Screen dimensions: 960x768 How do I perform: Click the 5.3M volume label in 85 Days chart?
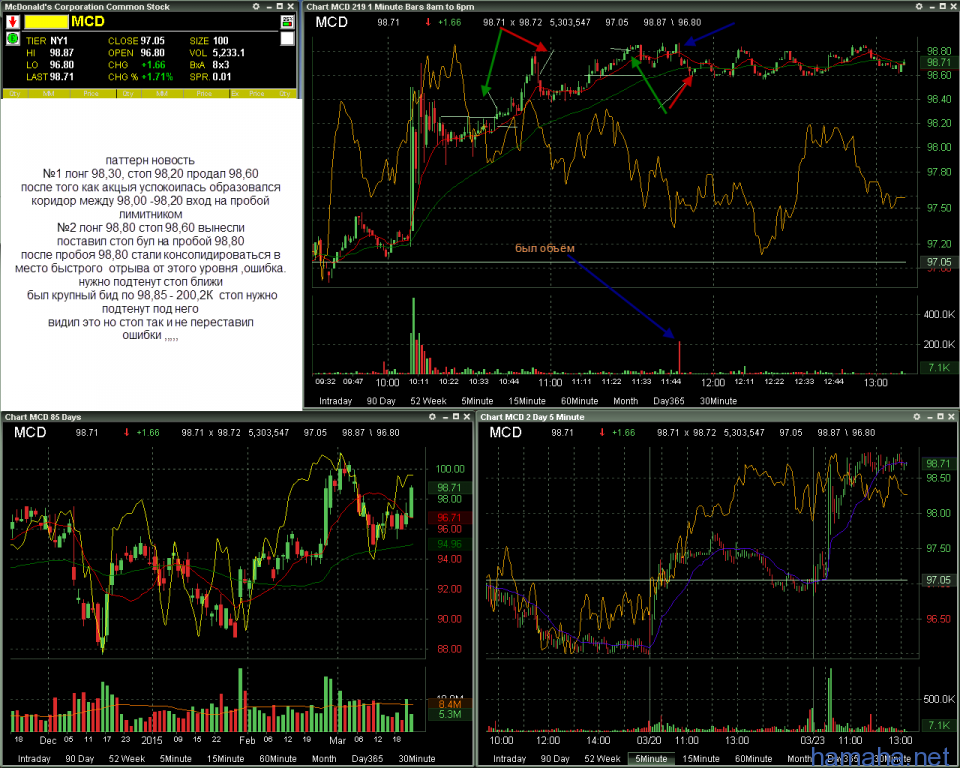[449, 714]
